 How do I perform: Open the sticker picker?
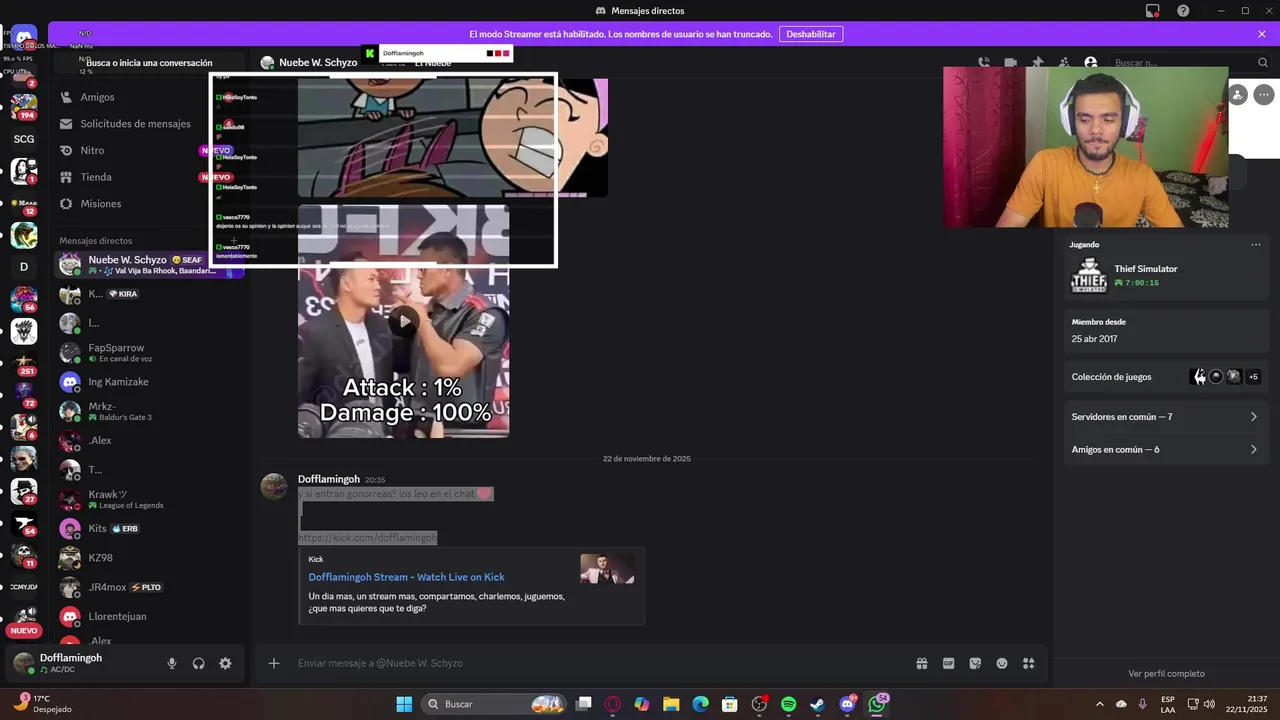(975, 663)
